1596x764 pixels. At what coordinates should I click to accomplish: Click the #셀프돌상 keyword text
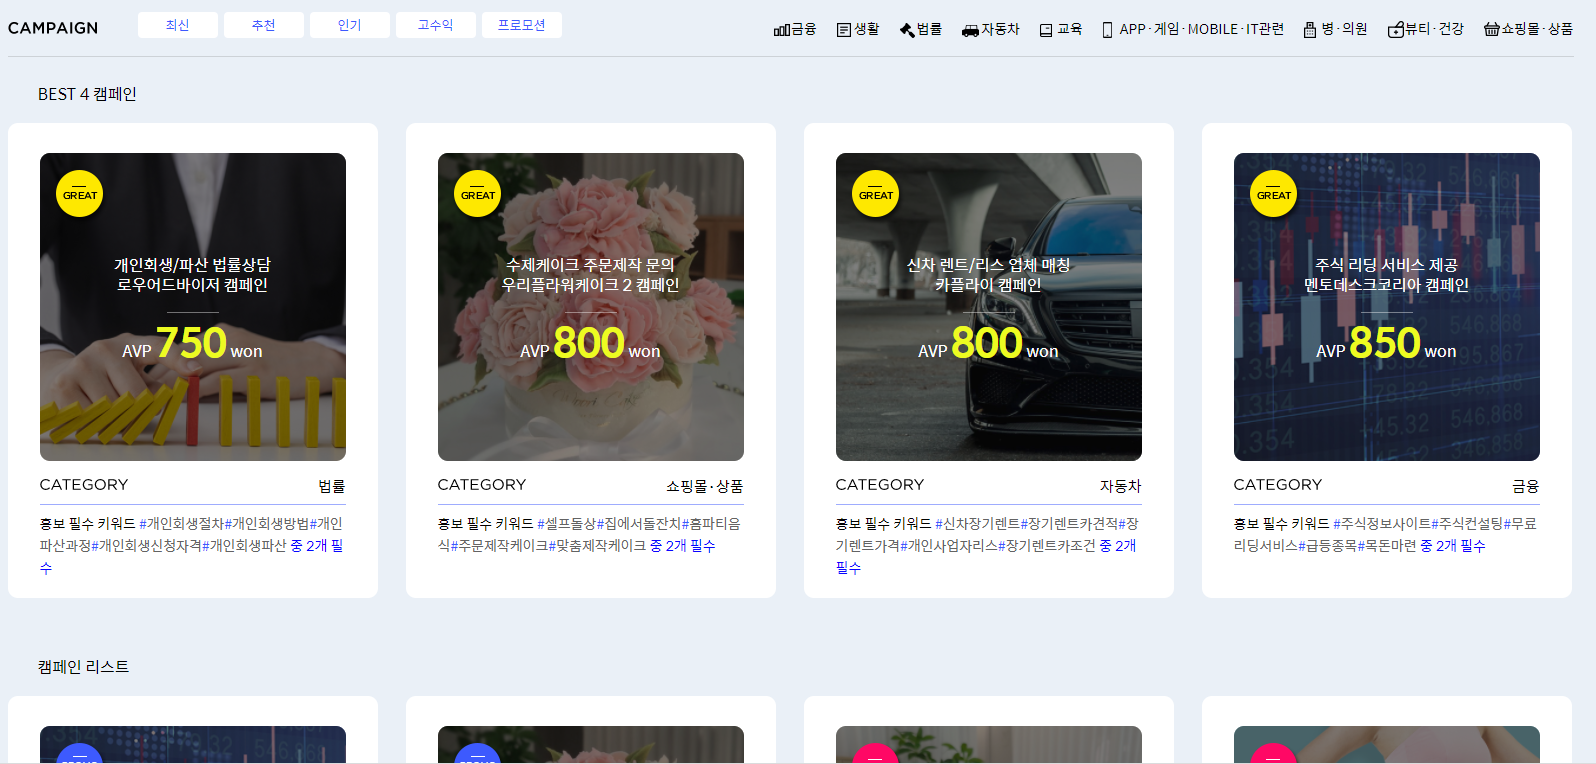pyautogui.click(x=567, y=524)
